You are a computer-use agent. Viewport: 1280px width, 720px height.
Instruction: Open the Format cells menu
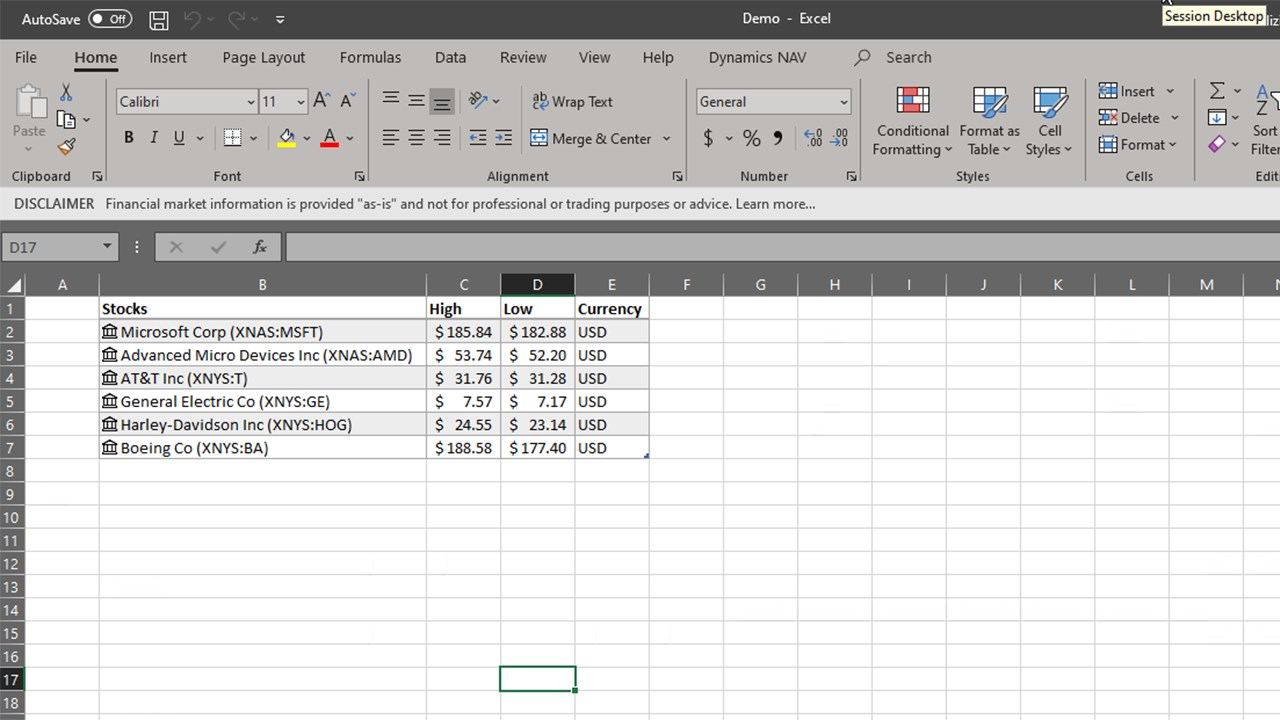(x=1138, y=145)
